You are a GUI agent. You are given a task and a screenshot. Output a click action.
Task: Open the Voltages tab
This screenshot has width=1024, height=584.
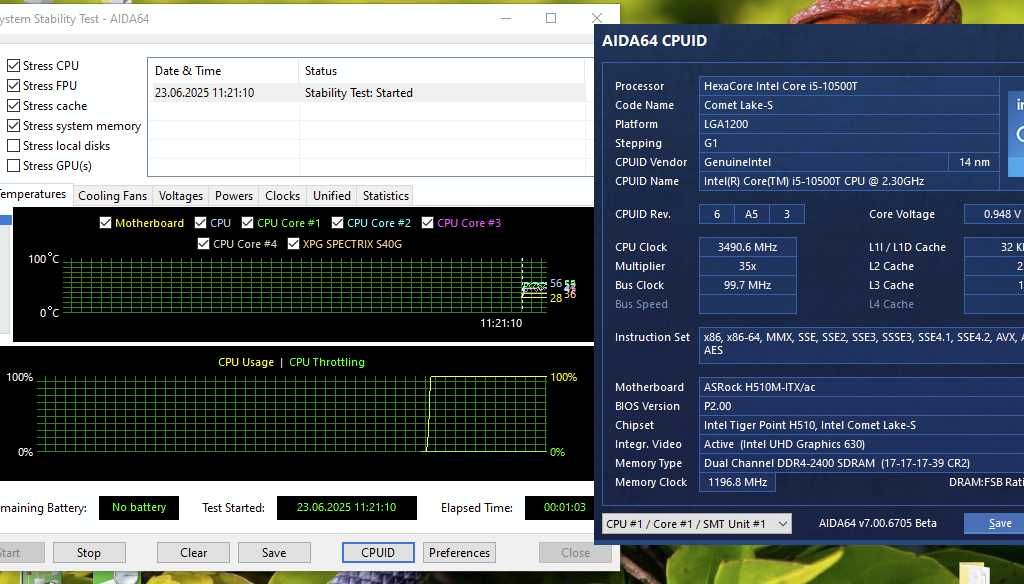pos(181,196)
